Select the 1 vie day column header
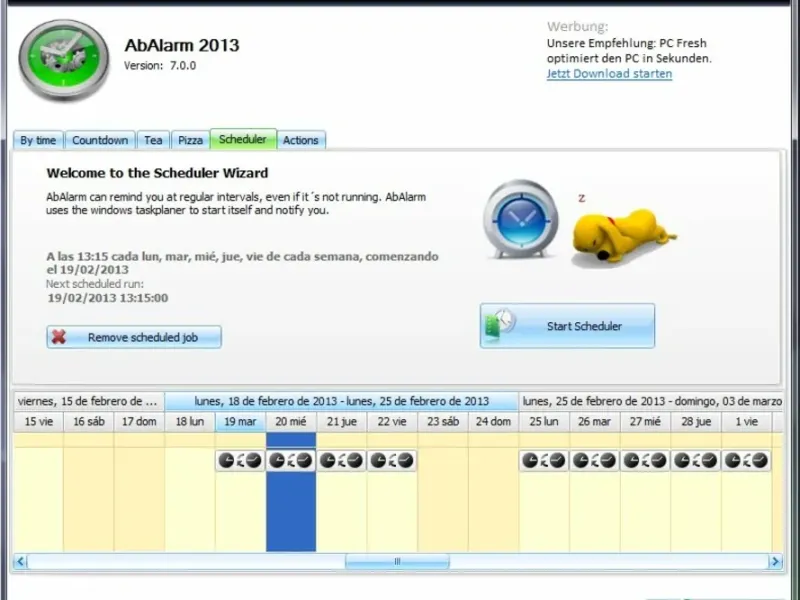This screenshot has height=600, width=800. (x=746, y=422)
